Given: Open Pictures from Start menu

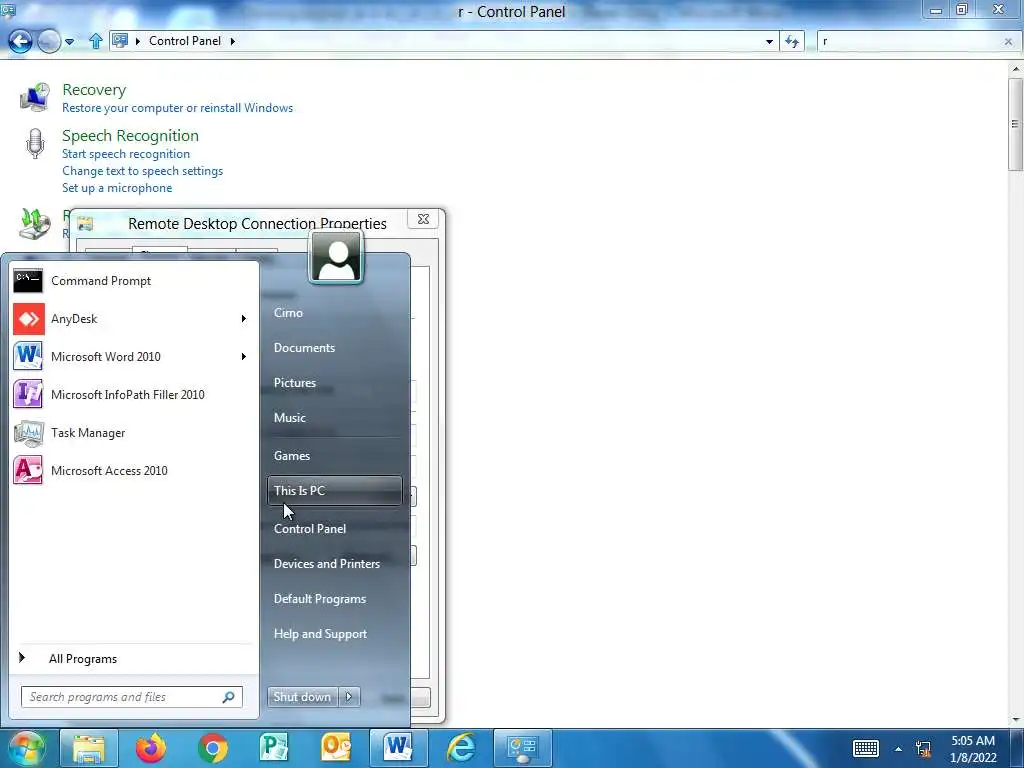Looking at the screenshot, I should (x=295, y=383).
